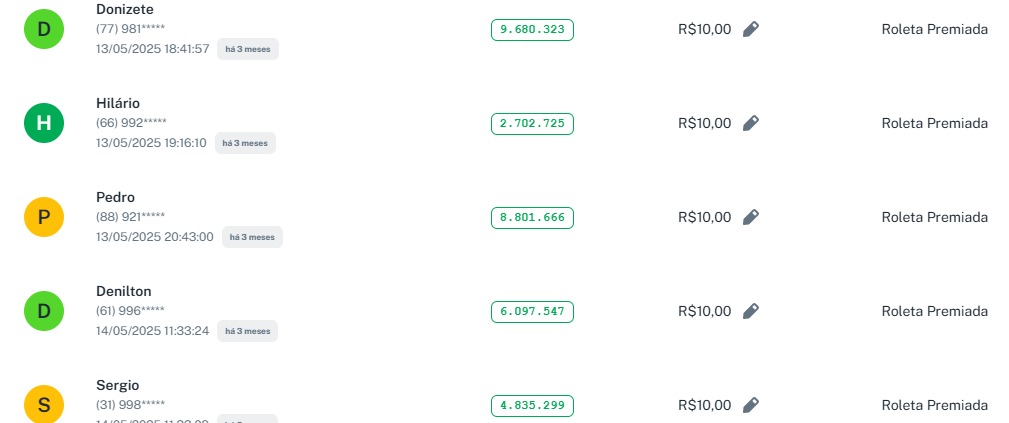Click the 'há 3 meses' tag for Hilário
1009x423 pixels.
tap(245, 143)
